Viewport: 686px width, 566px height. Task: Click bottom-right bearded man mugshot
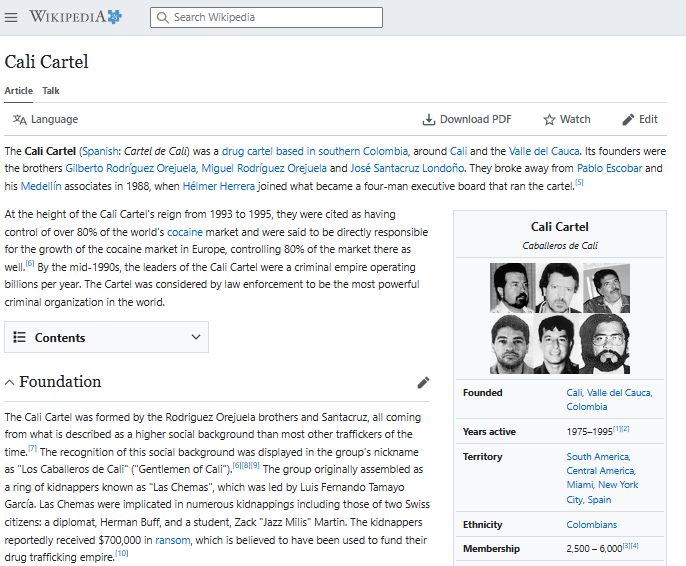coord(604,344)
